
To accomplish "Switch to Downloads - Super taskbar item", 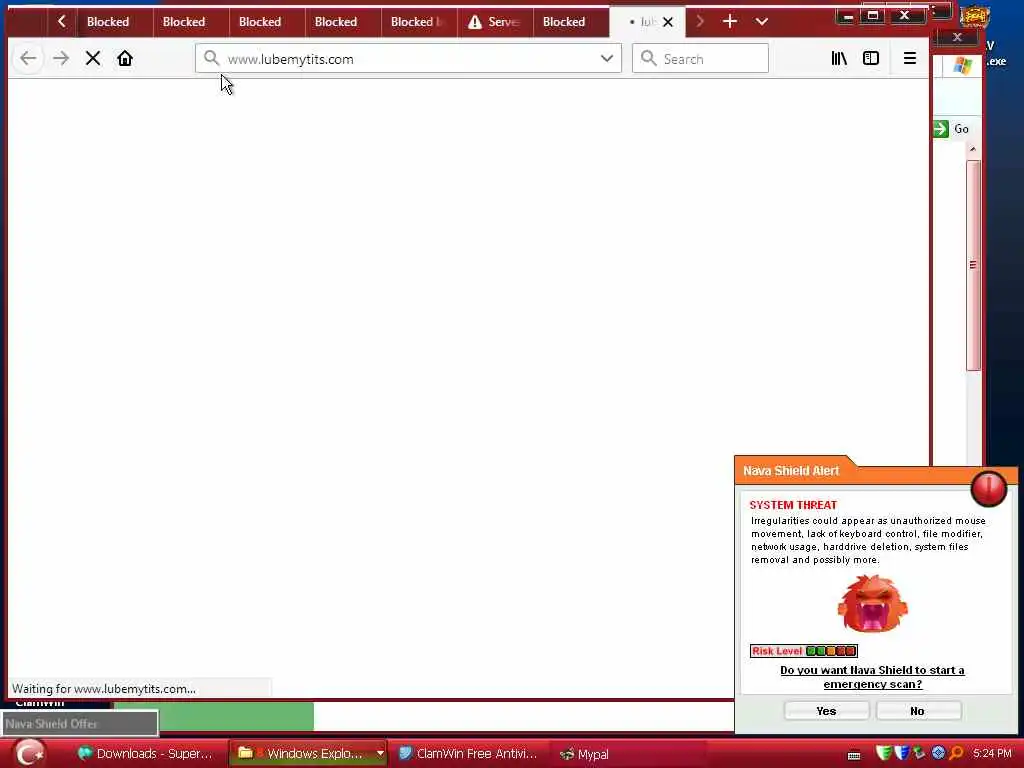I will tap(145, 754).
